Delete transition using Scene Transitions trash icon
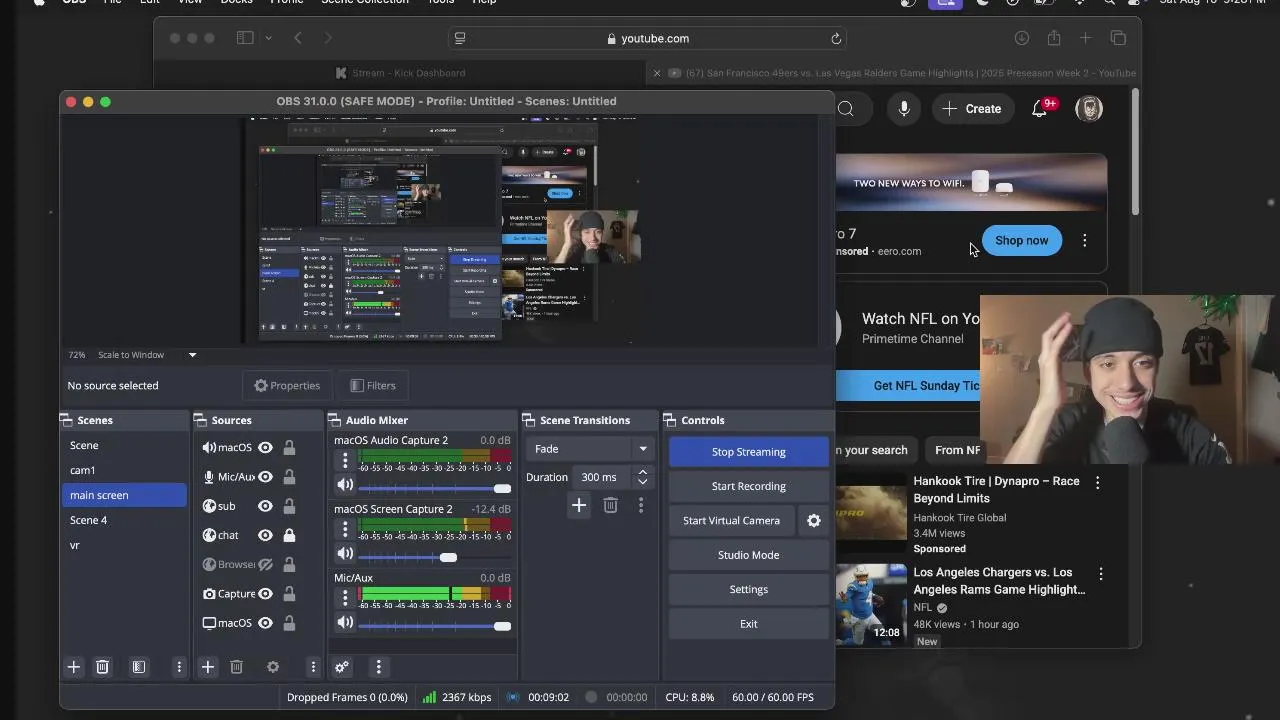 tap(610, 506)
